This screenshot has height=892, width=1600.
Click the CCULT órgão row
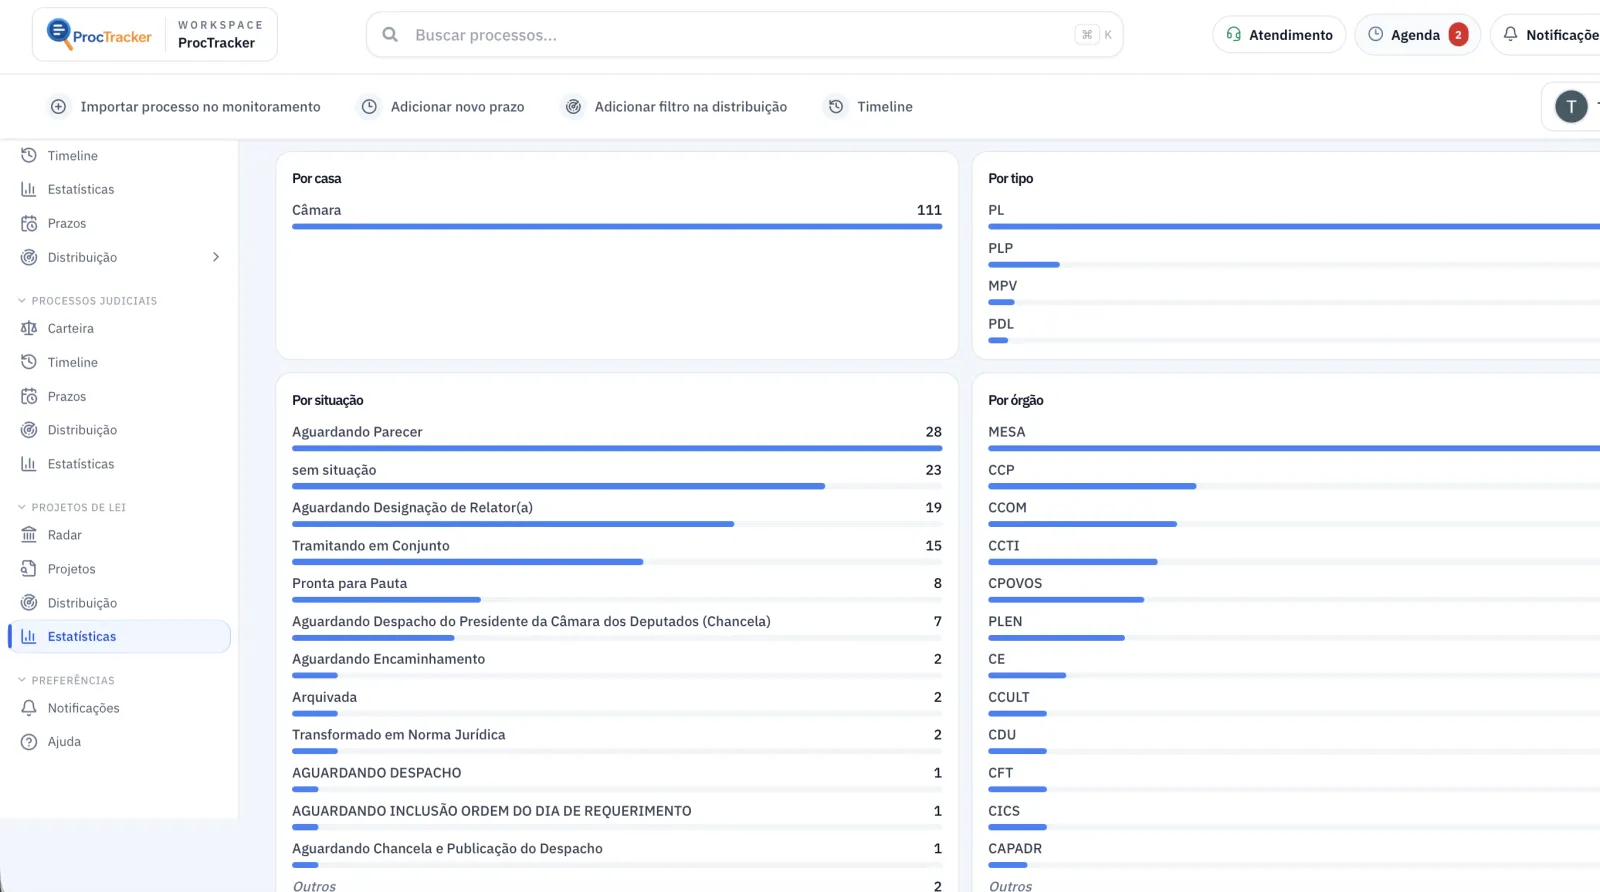[x=1294, y=704]
